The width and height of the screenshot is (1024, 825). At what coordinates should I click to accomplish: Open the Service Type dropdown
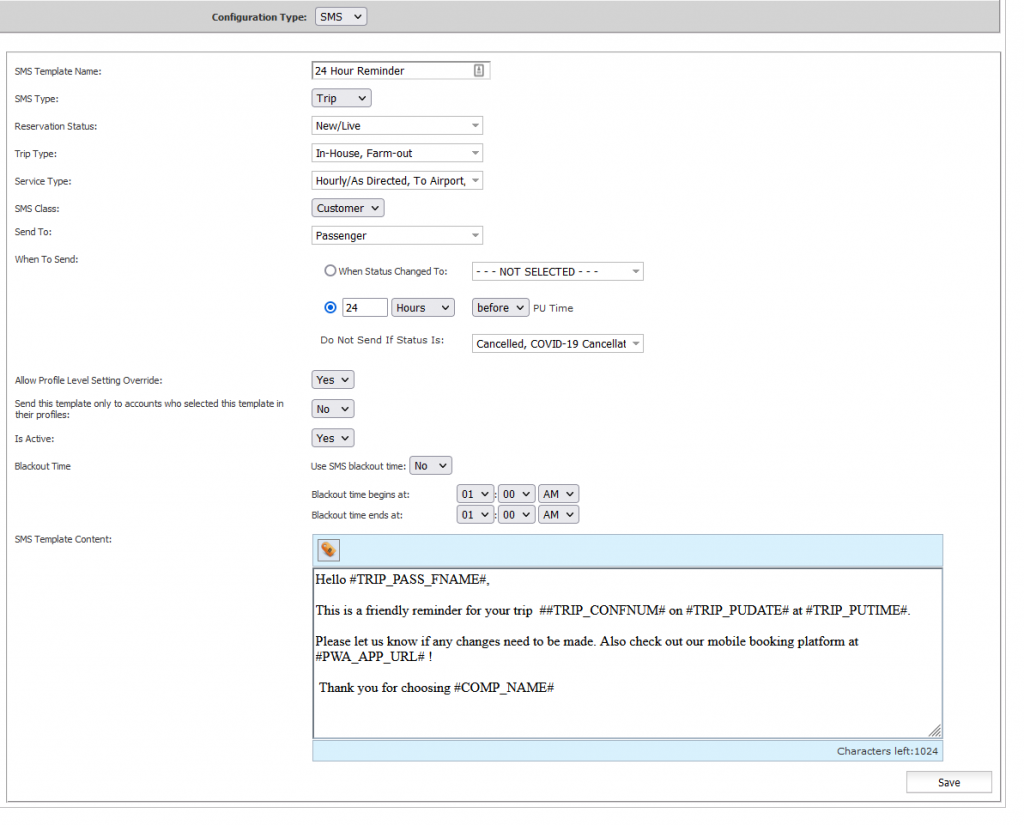coord(397,181)
